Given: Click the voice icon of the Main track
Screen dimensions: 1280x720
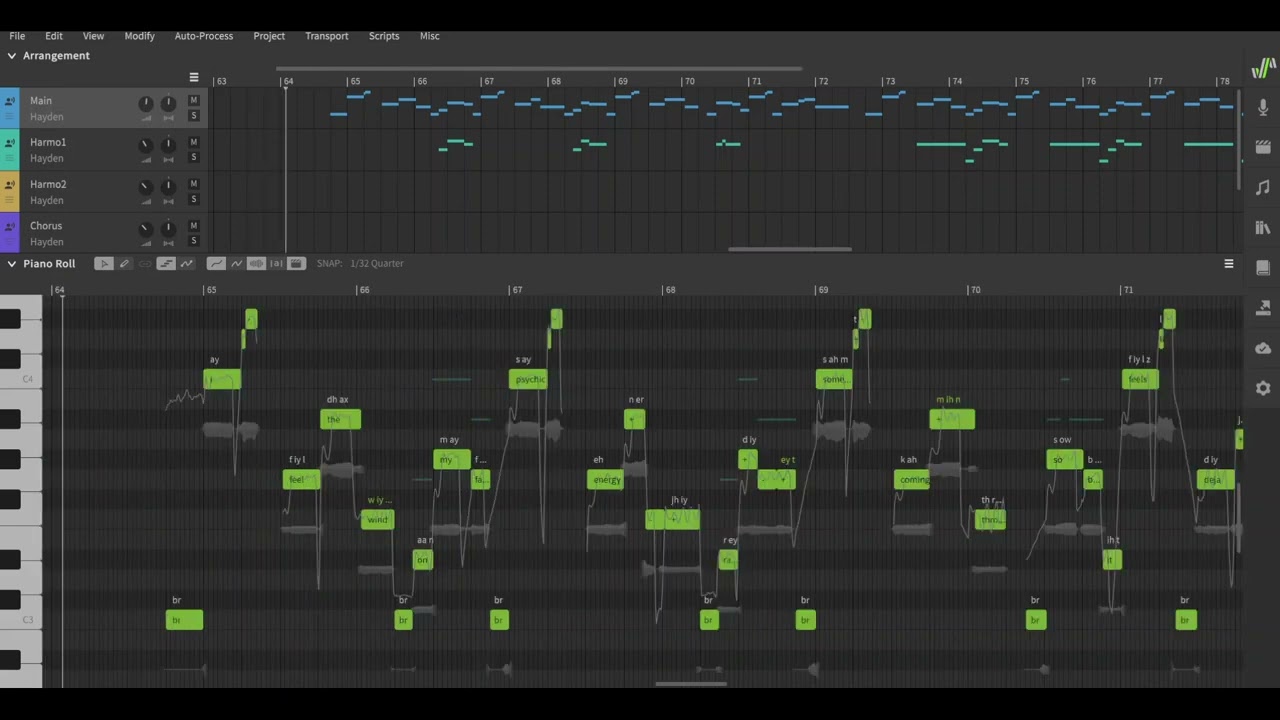Looking at the screenshot, I should (9, 101).
